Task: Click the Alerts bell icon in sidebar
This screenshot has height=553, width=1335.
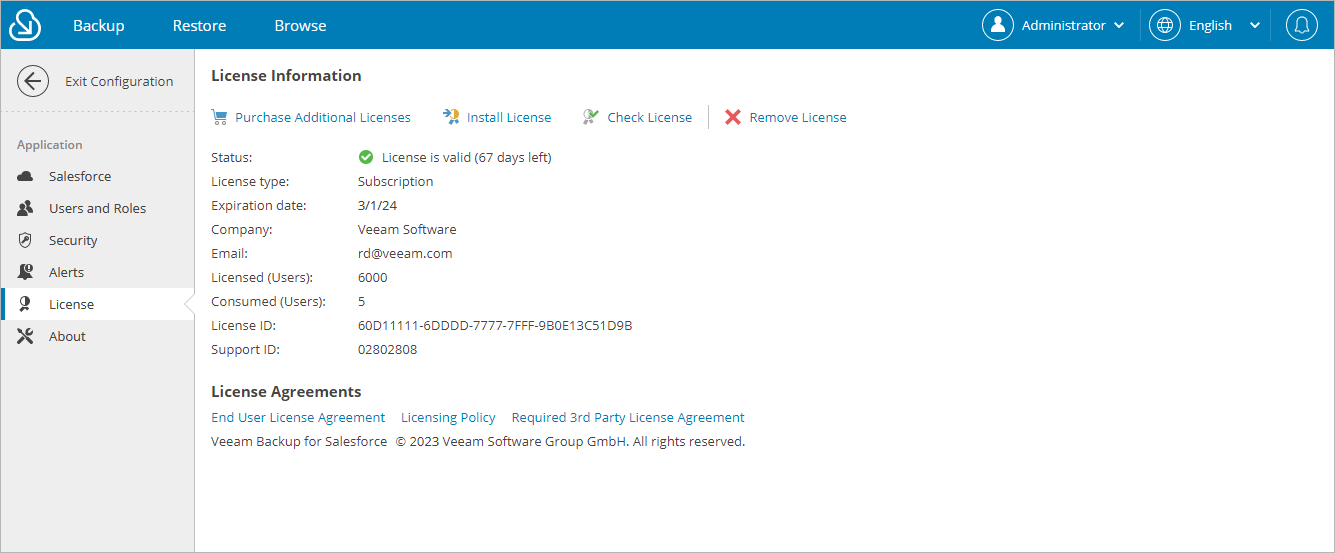Action: 26,272
